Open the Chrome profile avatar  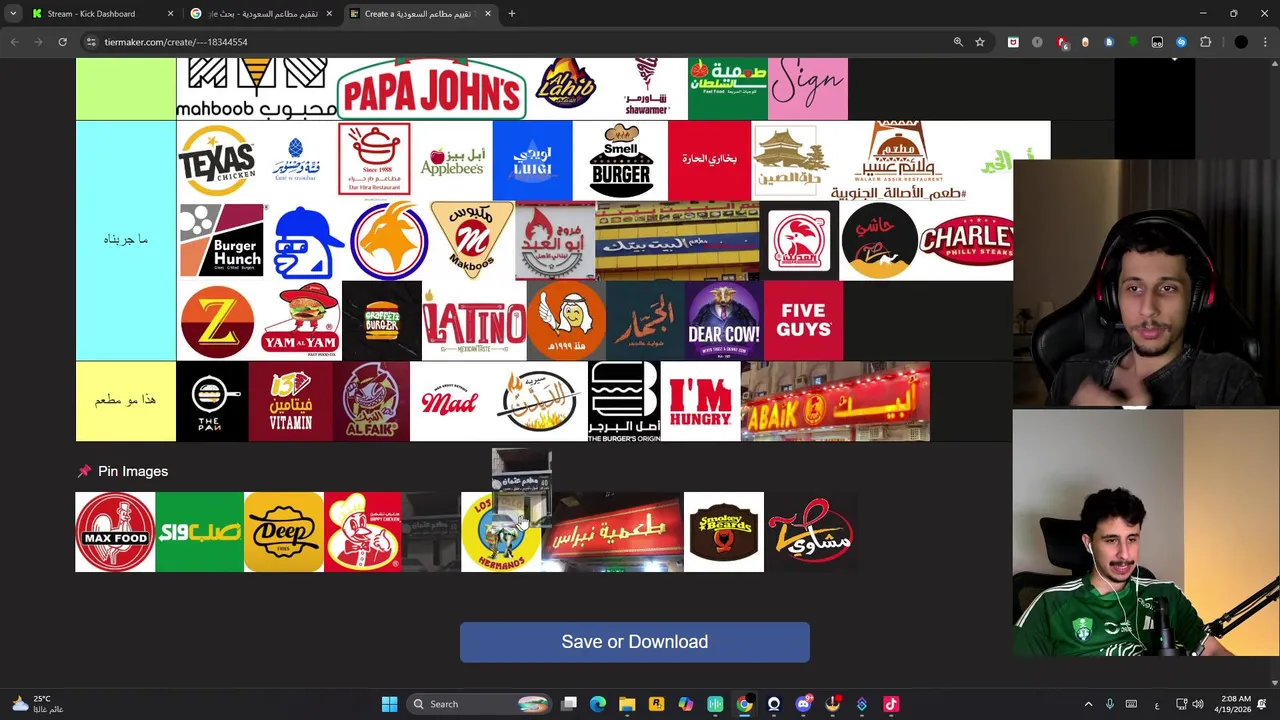tap(1241, 42)
